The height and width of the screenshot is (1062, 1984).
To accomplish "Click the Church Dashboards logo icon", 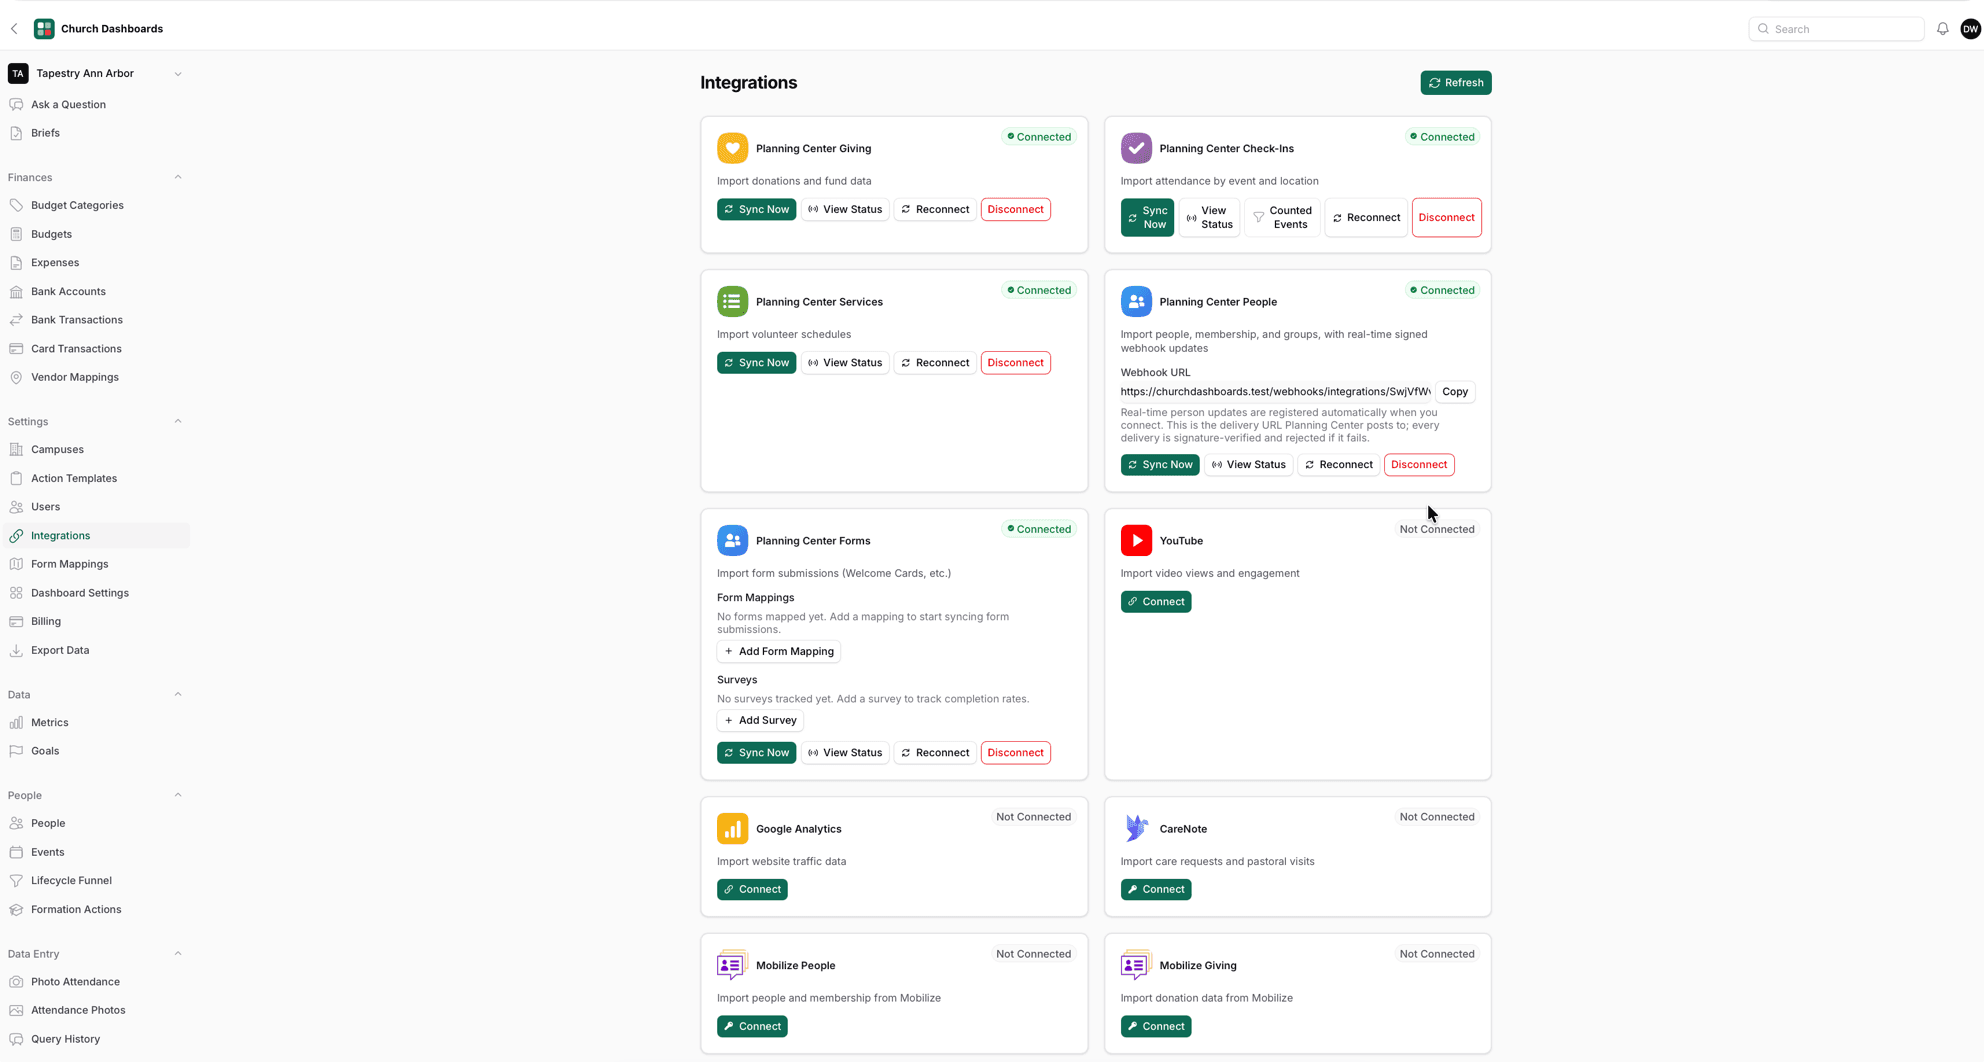I will pyautogui.click(x=44, y=29).
